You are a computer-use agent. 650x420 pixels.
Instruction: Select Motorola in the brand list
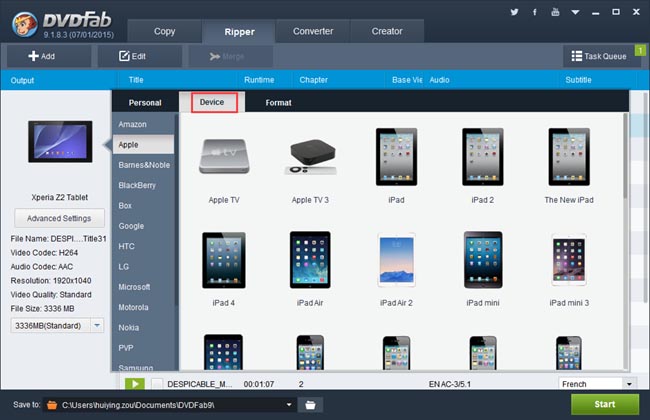[143, 307]
